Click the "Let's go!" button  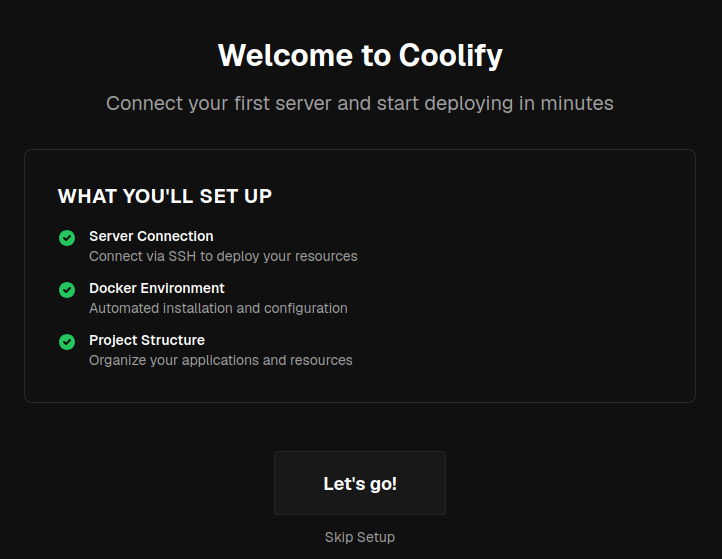click(x=360, y=483)
